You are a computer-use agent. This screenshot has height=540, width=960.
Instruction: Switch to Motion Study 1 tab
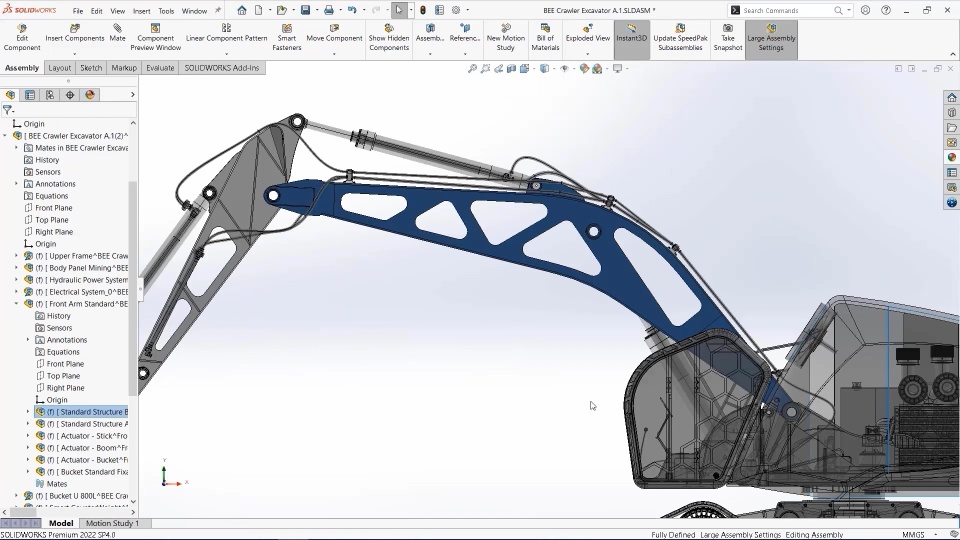[112, 523]
